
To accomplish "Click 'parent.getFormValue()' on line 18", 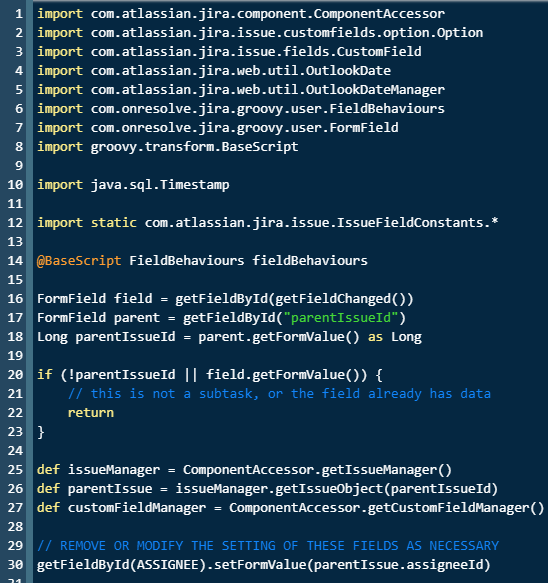I will click(279, 337).
